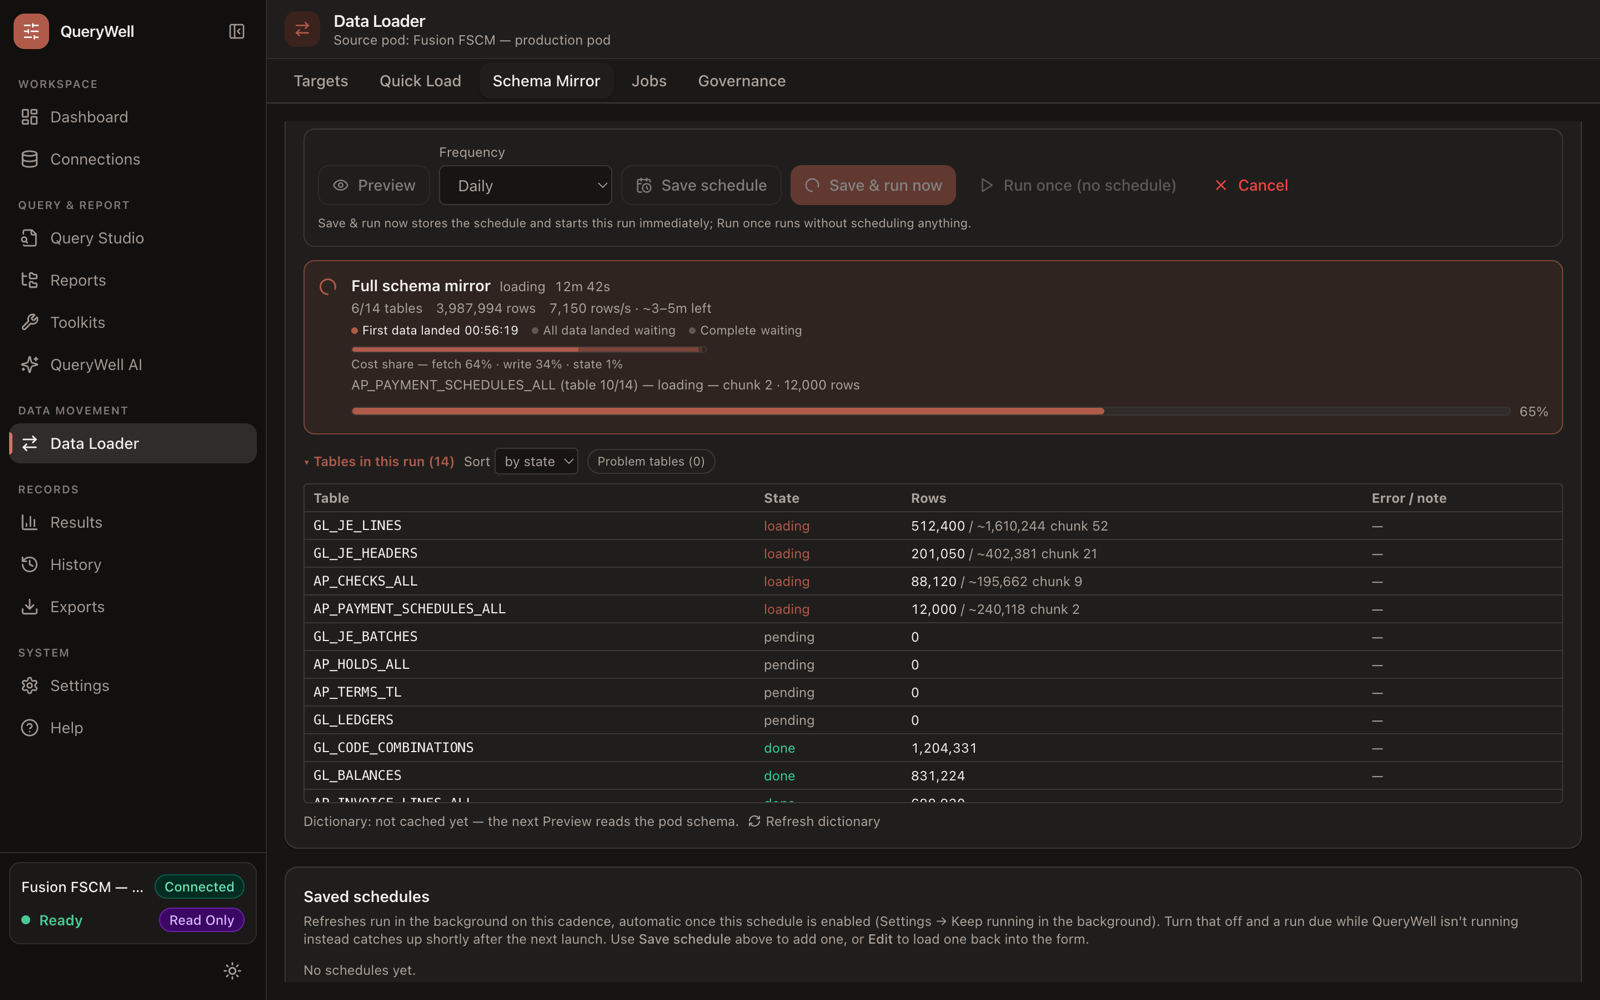This screenshot has width=1600, height=1000.
Task: Click the Preview button
Action: [x=374, y=185]
